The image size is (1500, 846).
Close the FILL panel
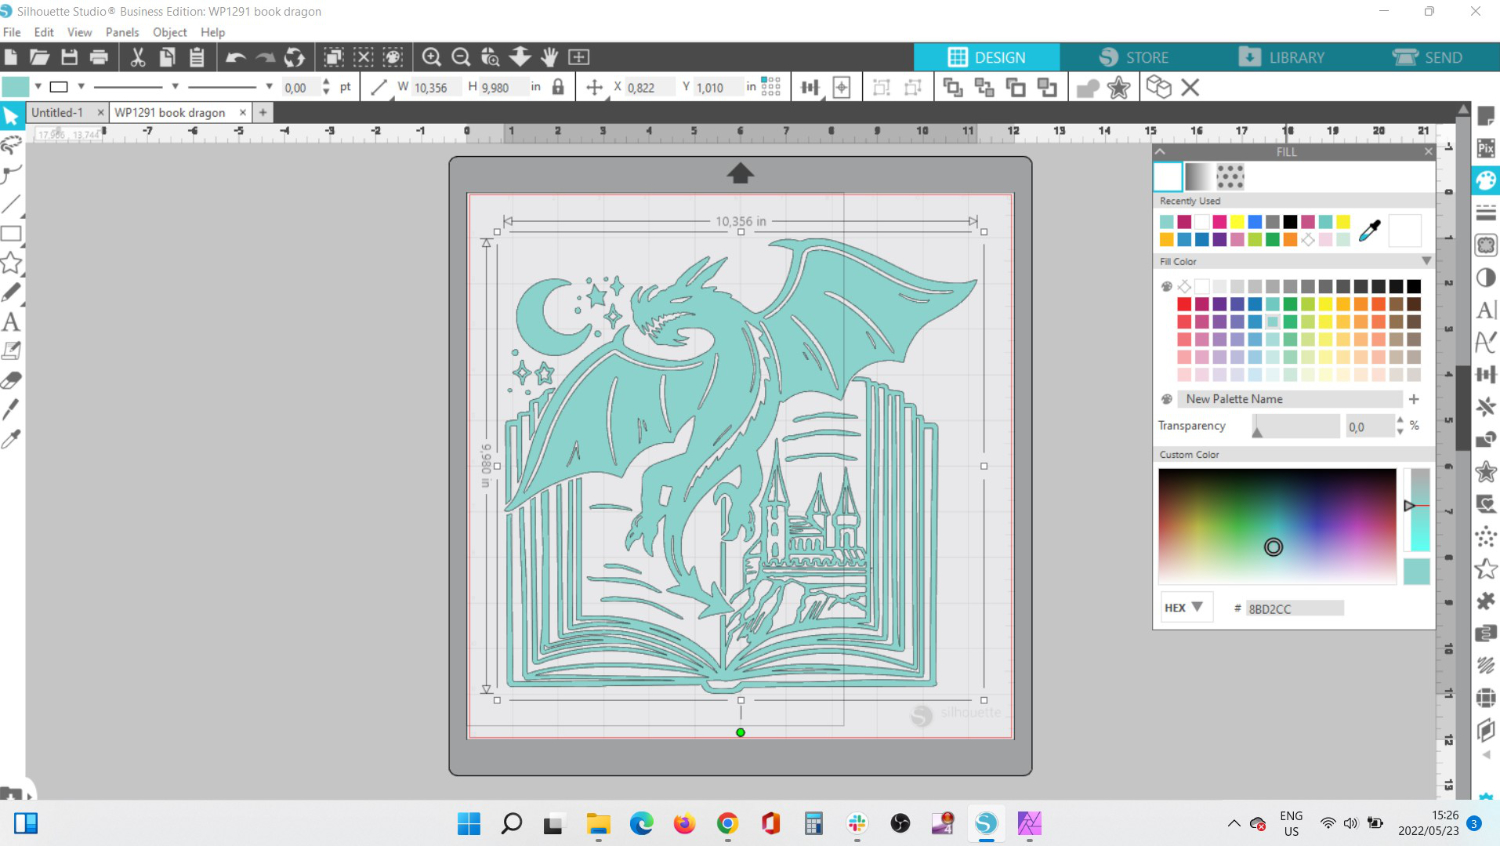point(1428,152)
